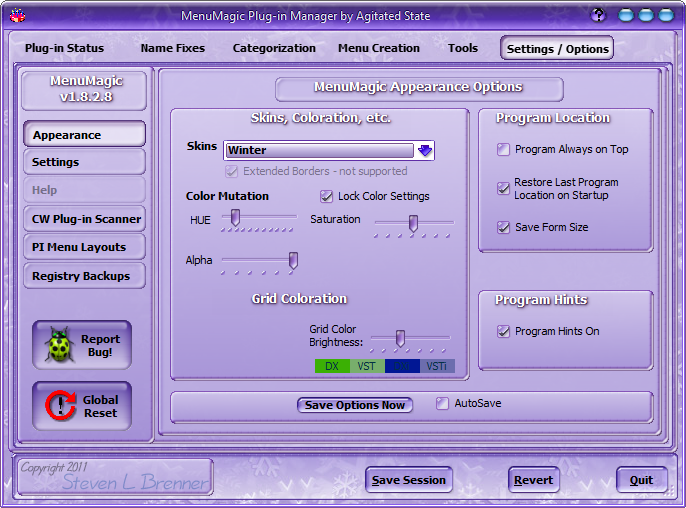Screen dimensions: 686x508
Task: Open the Winter skins combo box
Action: point(329,151)
